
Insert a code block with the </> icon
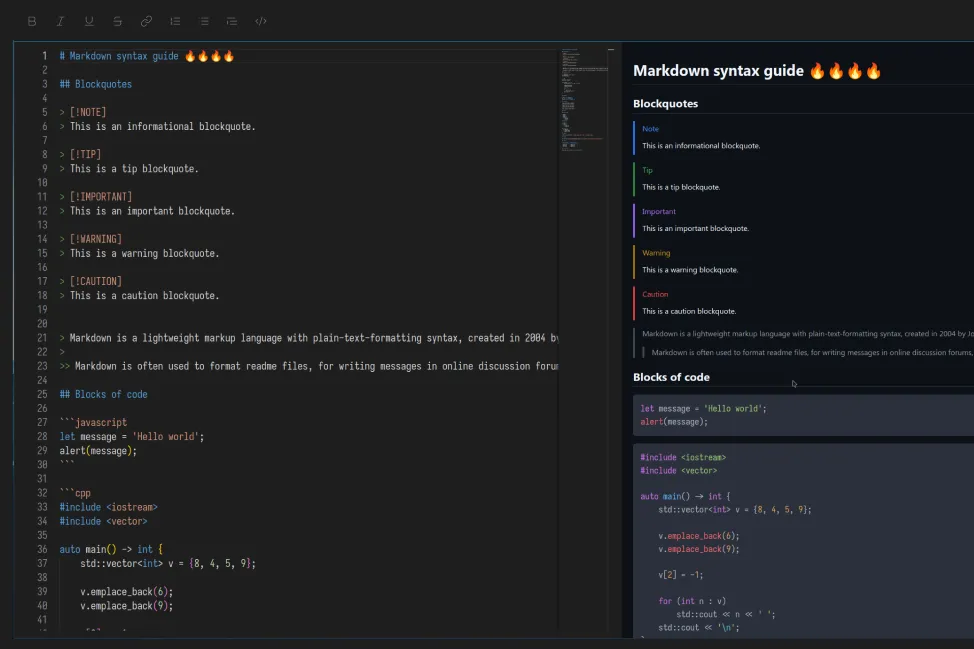pyautogui.click(x=260, y=20)
